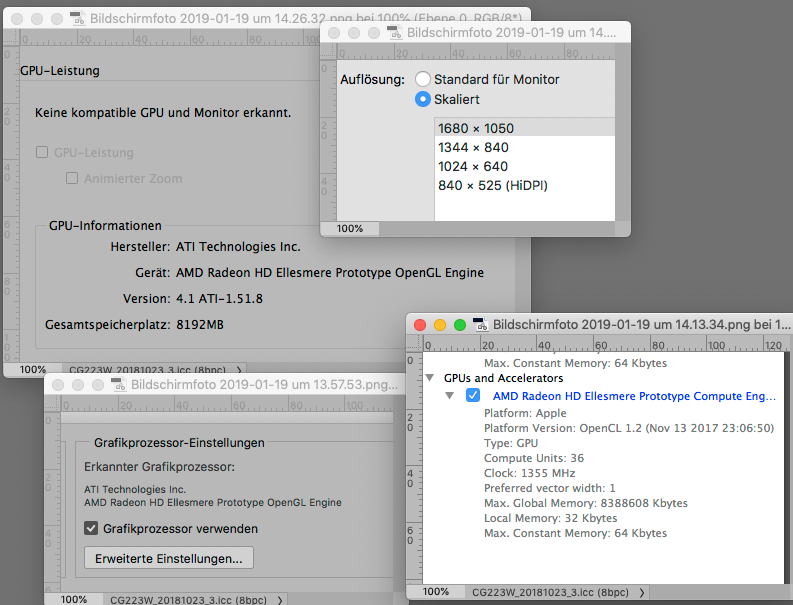Select the 'Skaliert' radio button
Image resolution: width=793 pixels, height=605 pixels.
(x=423, y=99)
